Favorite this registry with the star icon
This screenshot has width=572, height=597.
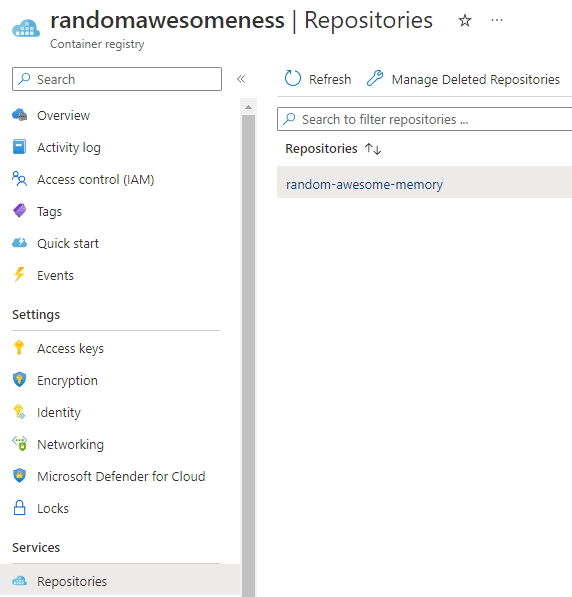pyautogui.click(x=465, y=21)
